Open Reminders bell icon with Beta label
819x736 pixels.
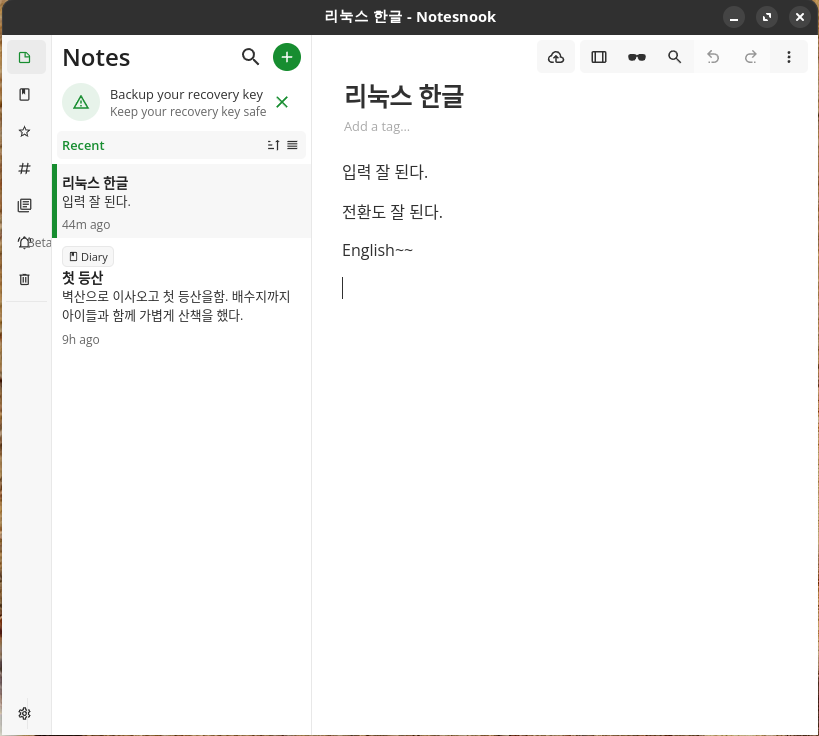point(25,242)
